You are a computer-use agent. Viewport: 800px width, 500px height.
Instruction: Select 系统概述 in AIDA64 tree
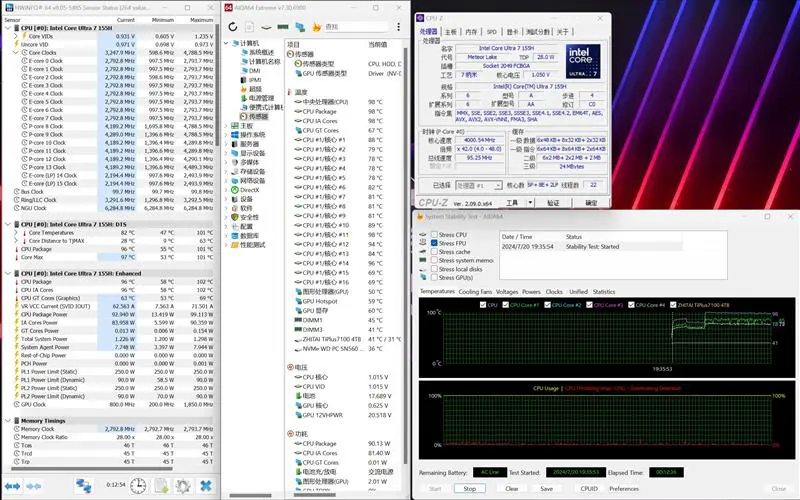coord(261,53)
